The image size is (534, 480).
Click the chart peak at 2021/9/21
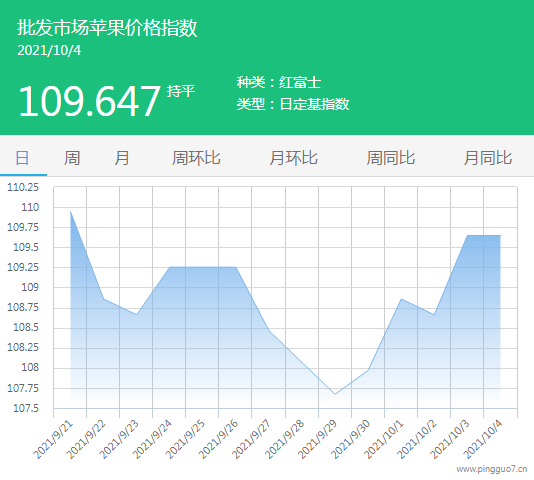70,212
